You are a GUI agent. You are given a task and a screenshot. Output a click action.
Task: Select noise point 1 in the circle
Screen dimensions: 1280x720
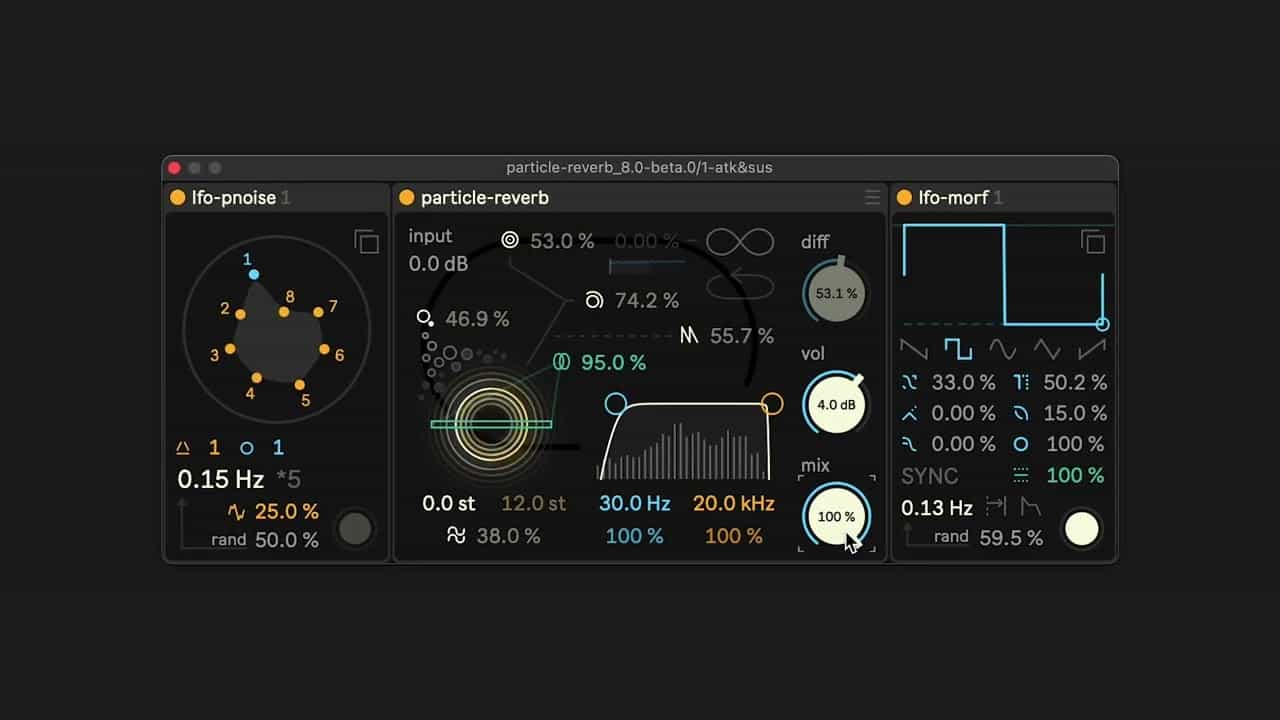254,274
